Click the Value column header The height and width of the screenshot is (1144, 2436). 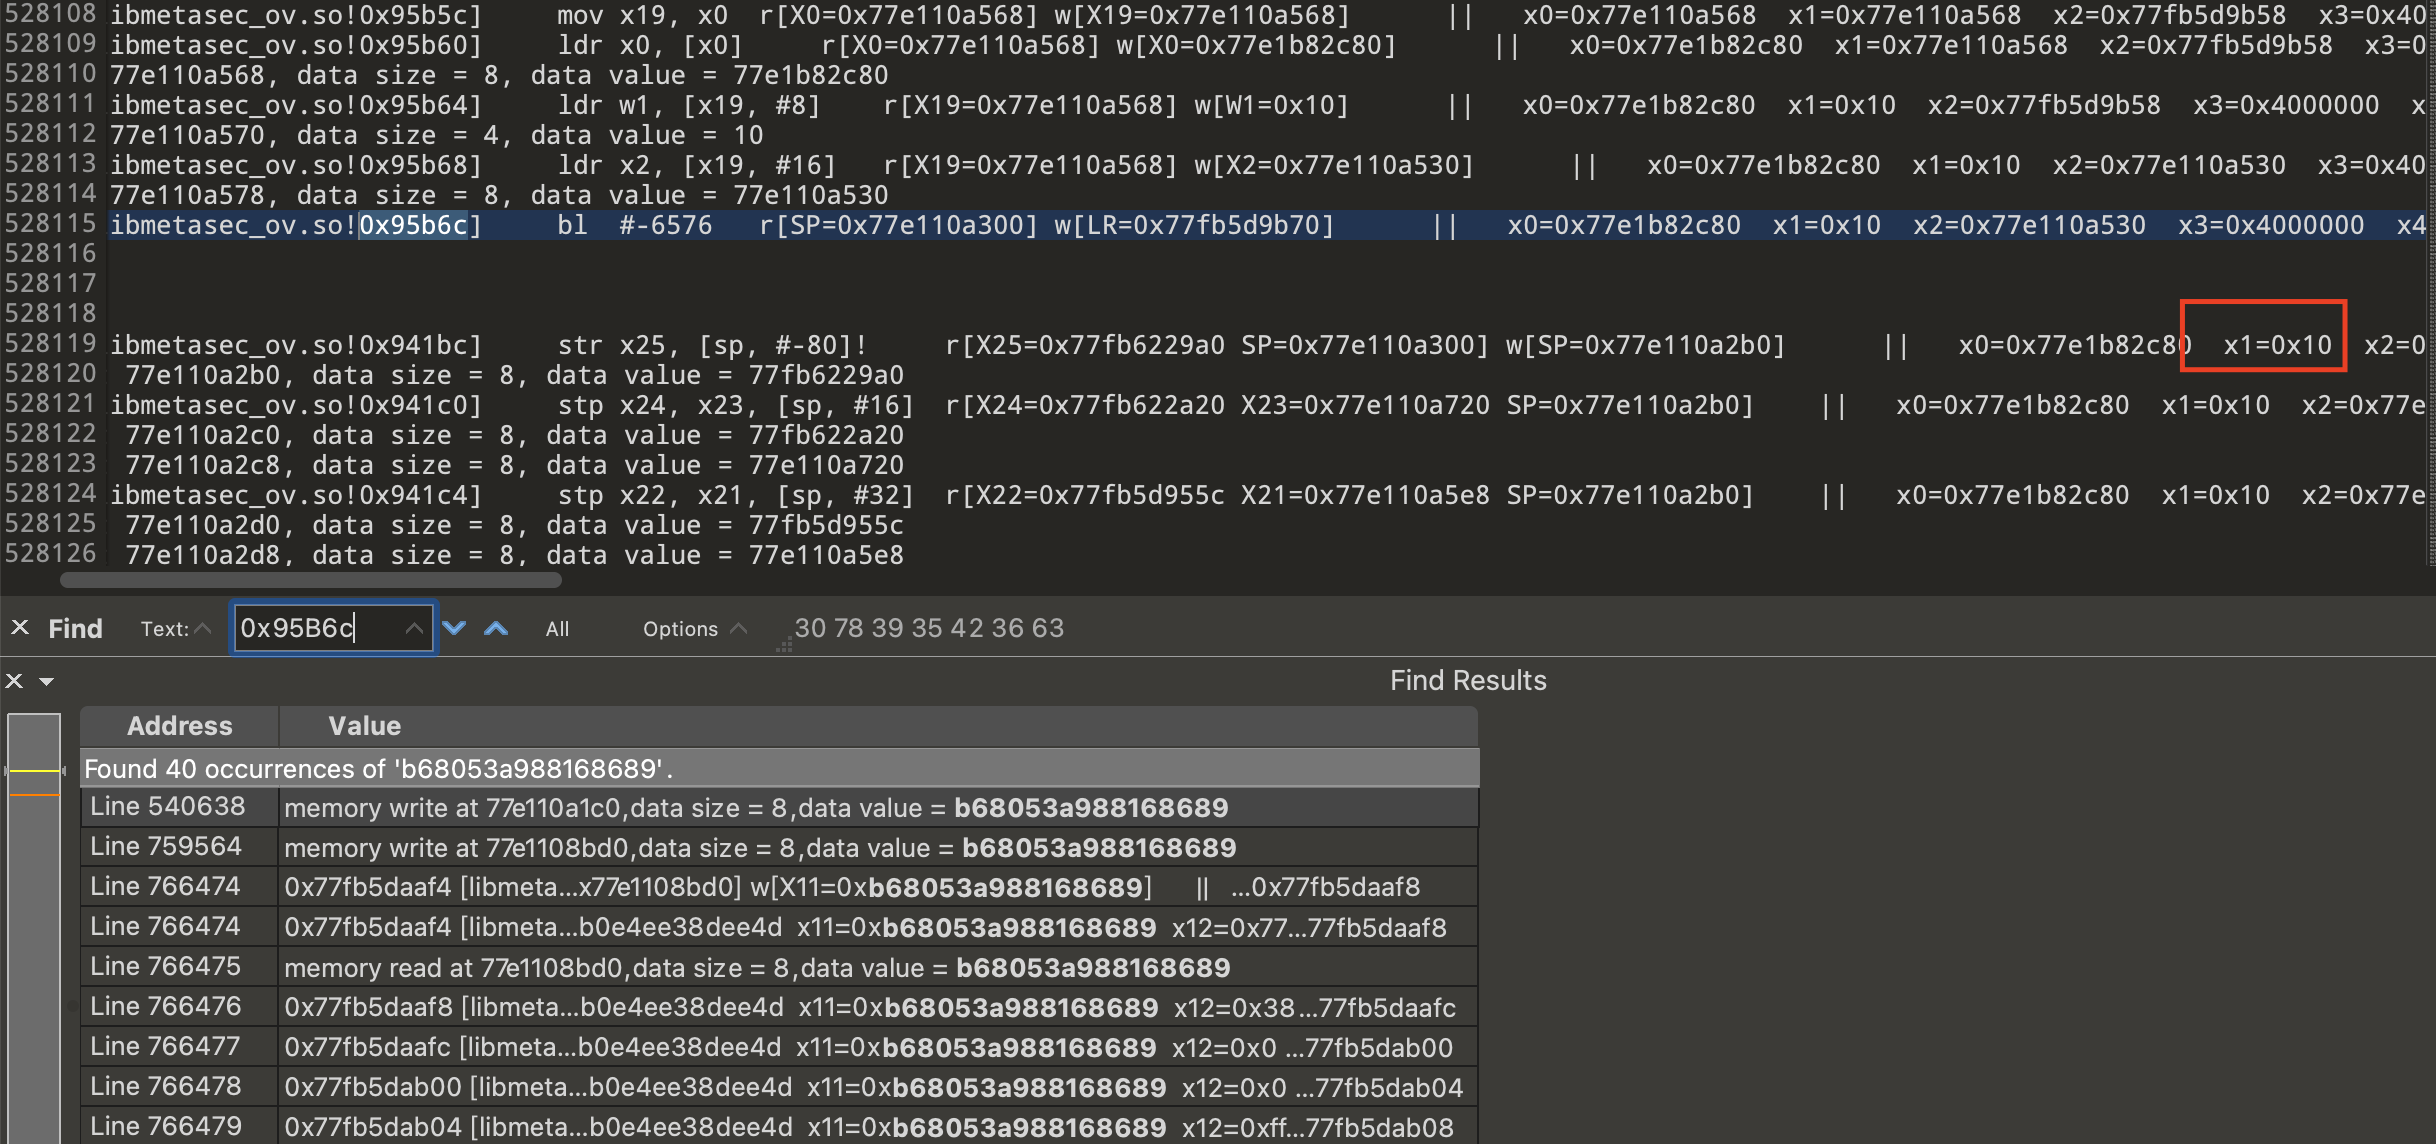click(x=364, y=726)
